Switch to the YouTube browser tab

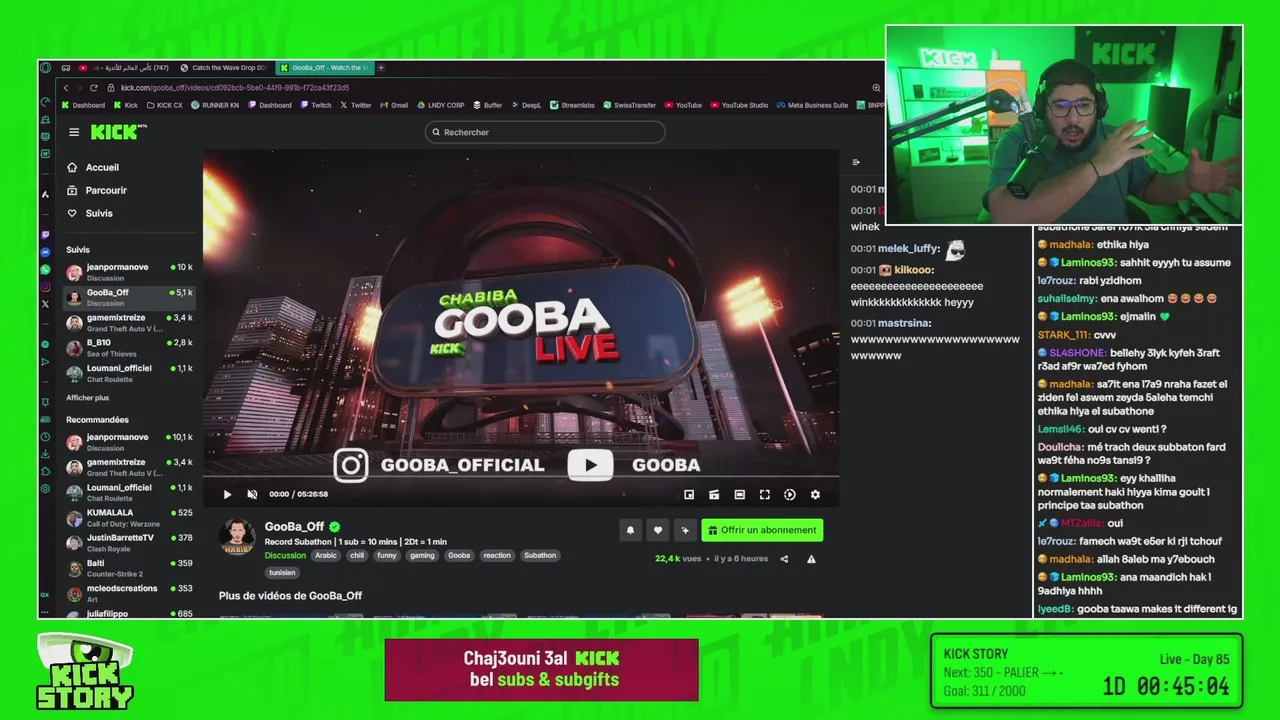(x=123, y=68)
